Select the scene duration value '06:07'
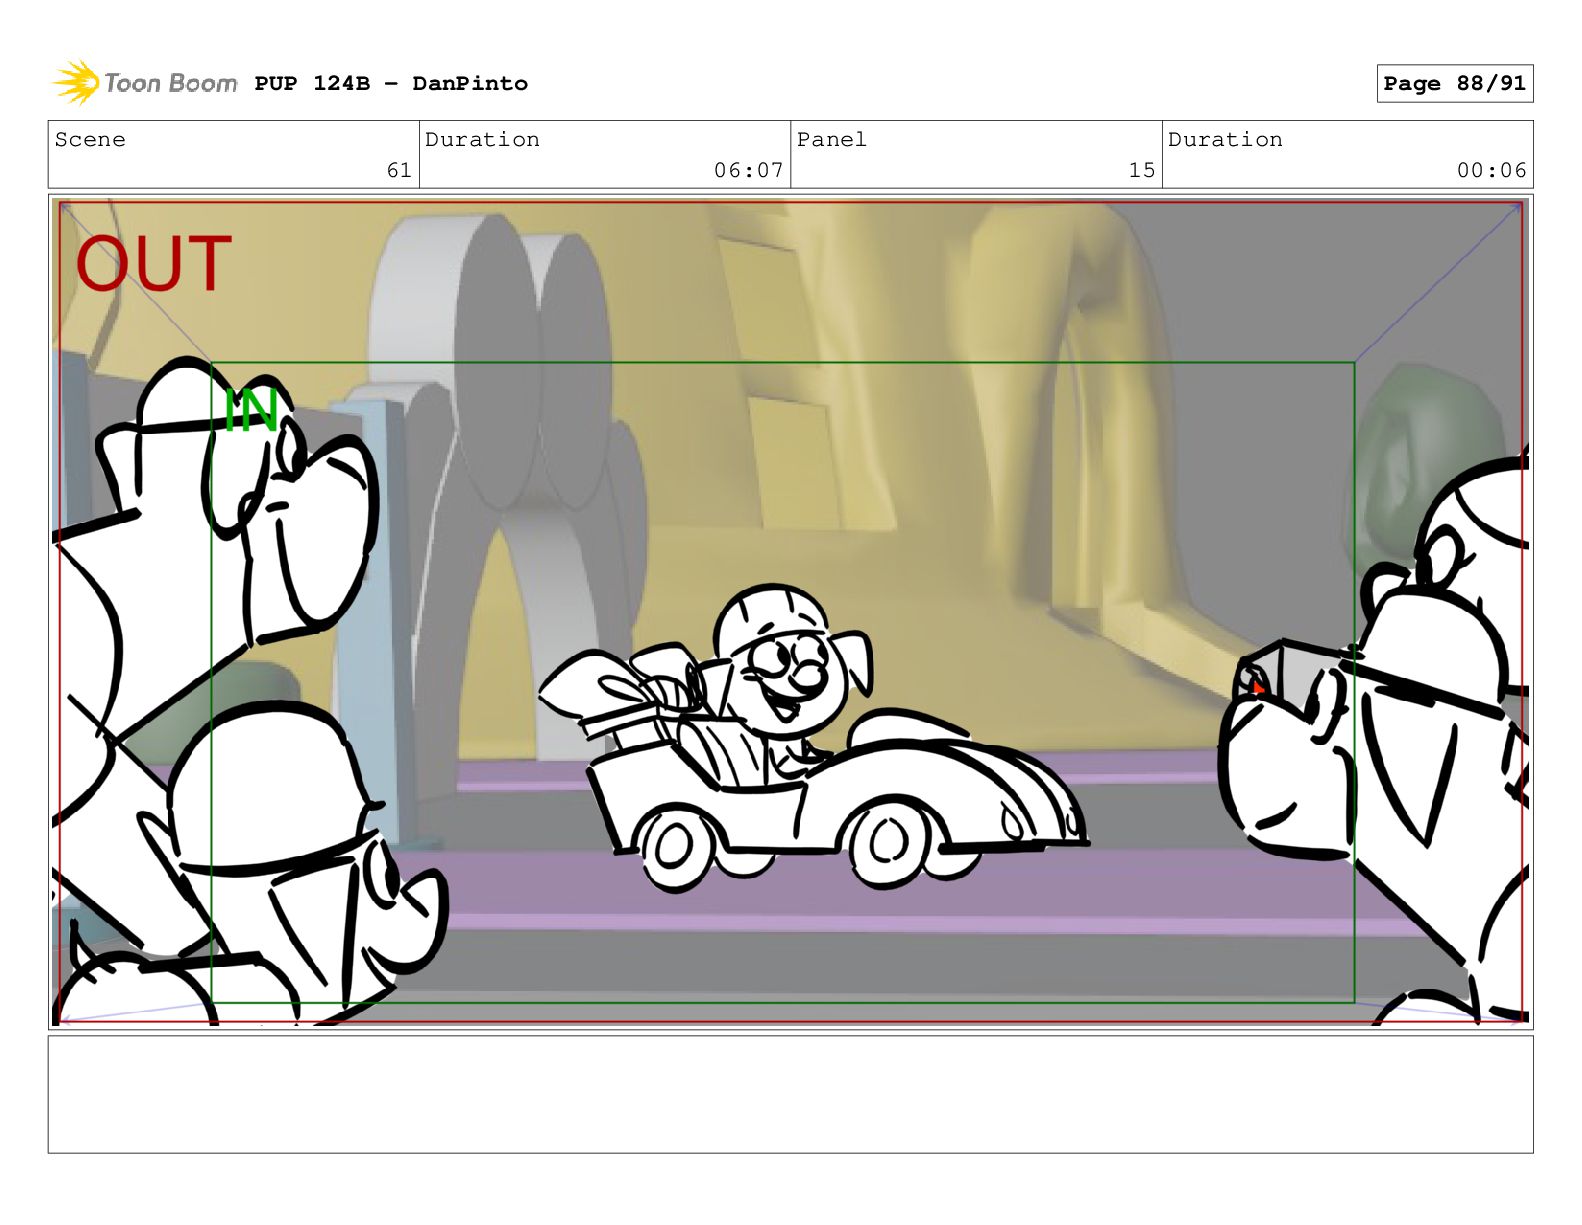This screenshot has height=1225, width=1582. (x=748, y=170)
